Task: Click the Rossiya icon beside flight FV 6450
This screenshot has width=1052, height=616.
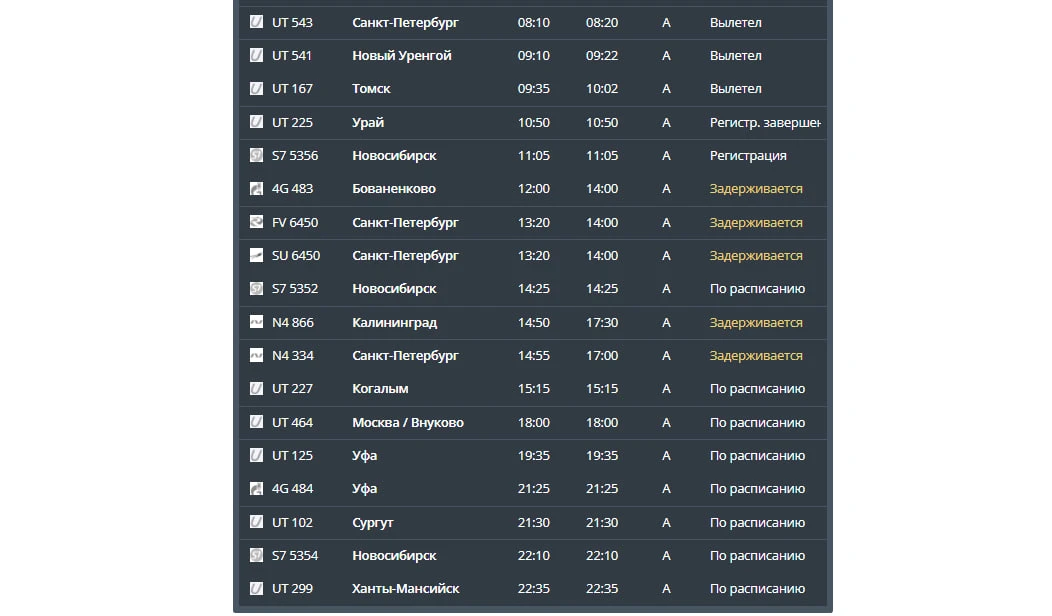Action: pyautogui.click(x=256, y=222)
